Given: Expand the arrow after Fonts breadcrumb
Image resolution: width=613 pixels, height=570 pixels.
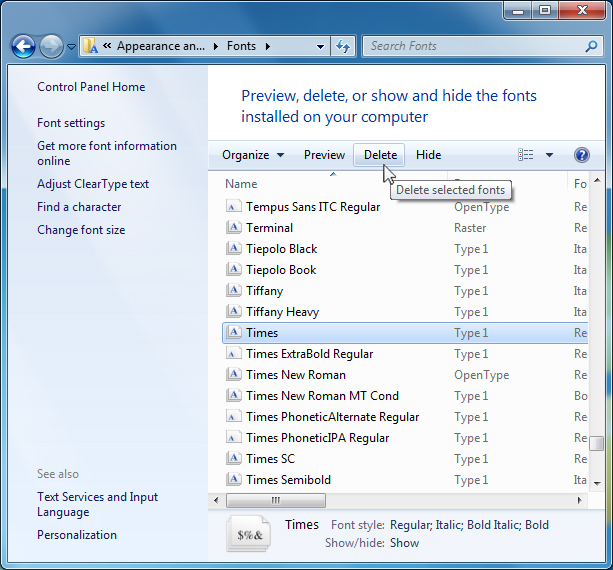Looking at the screenshot, I should pos(268,47).
